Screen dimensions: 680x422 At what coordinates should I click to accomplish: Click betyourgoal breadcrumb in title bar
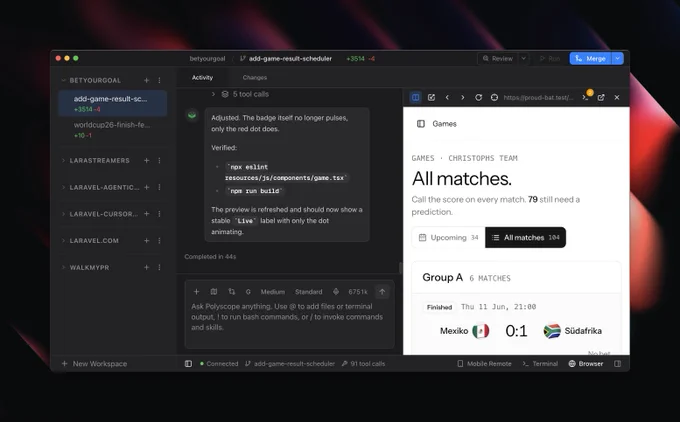(207, 59)
